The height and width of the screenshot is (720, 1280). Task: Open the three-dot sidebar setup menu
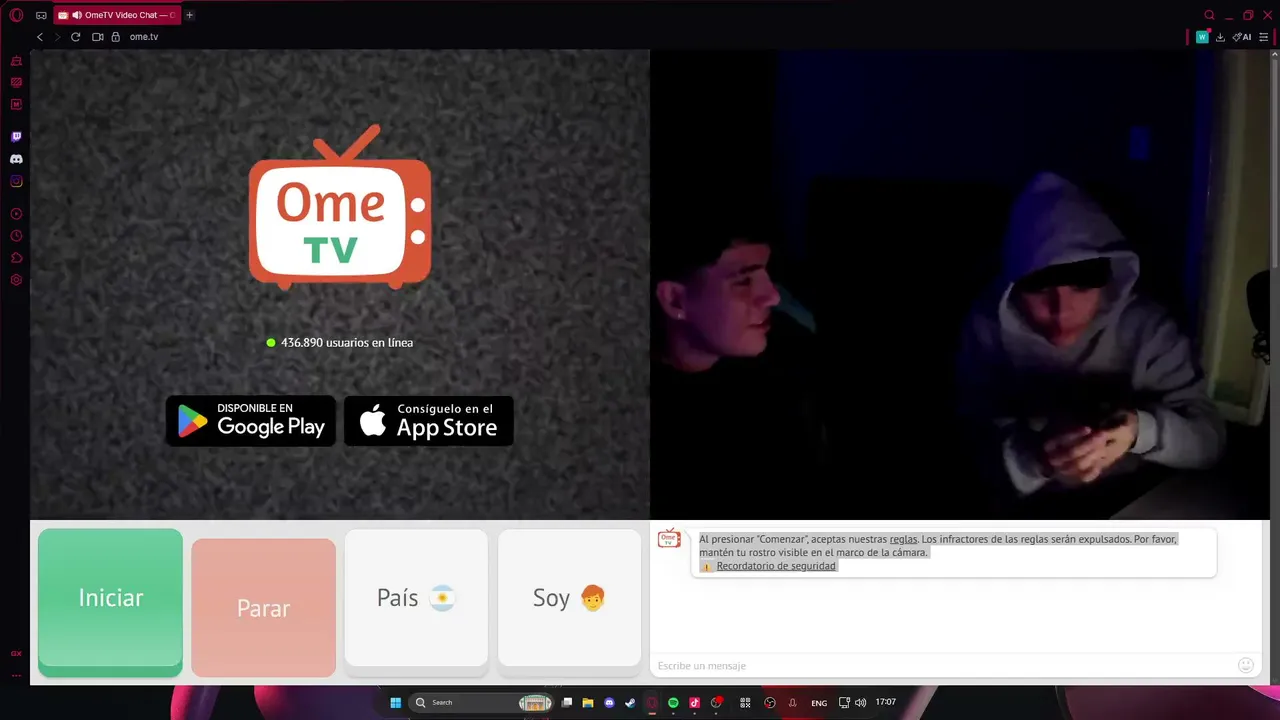(16, 675)
